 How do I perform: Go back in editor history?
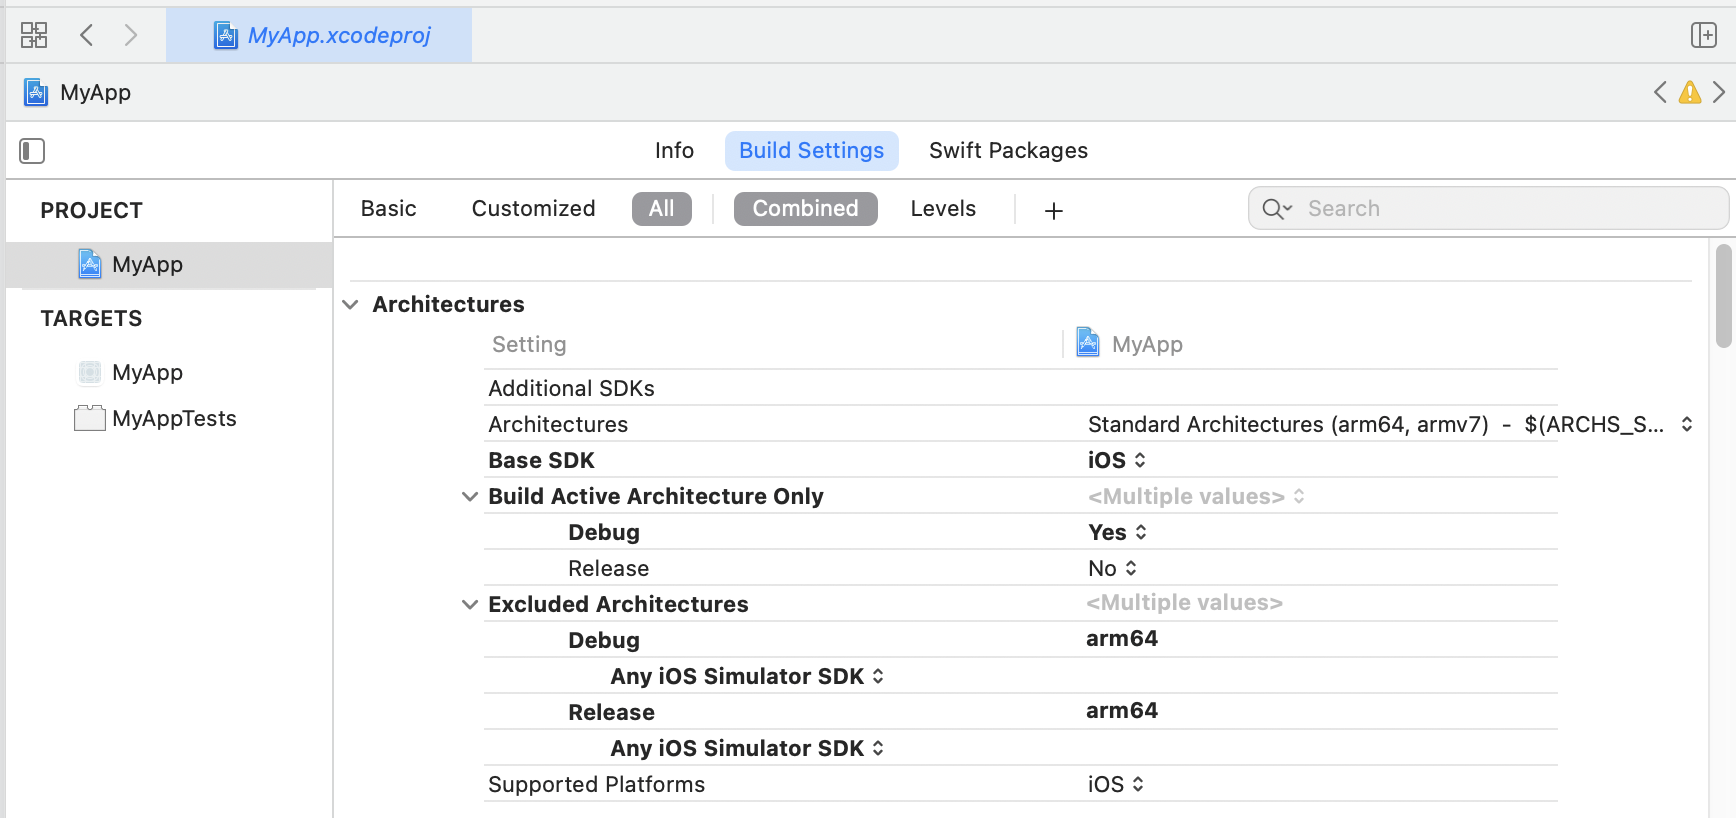87,35
